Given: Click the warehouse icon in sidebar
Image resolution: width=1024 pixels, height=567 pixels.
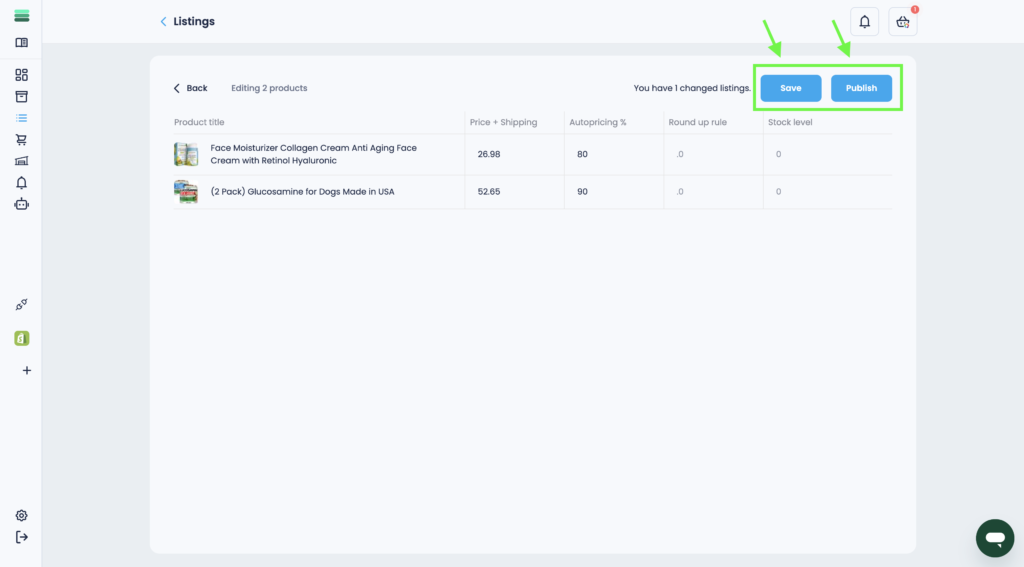Looking at the screenshot, I should 22,161.
